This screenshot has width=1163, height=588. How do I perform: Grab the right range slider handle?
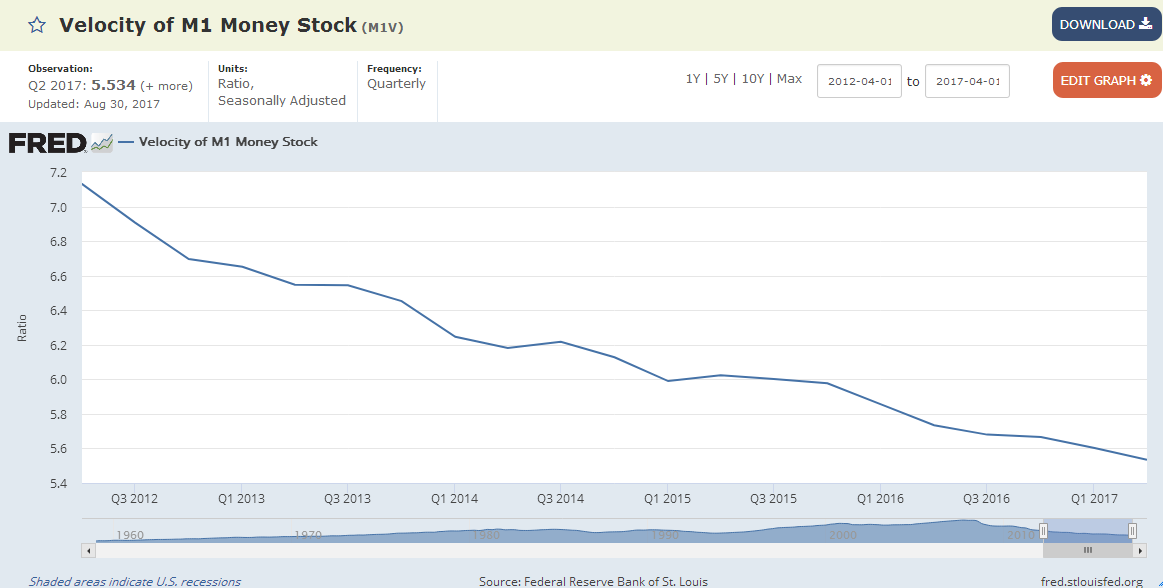1132,531
